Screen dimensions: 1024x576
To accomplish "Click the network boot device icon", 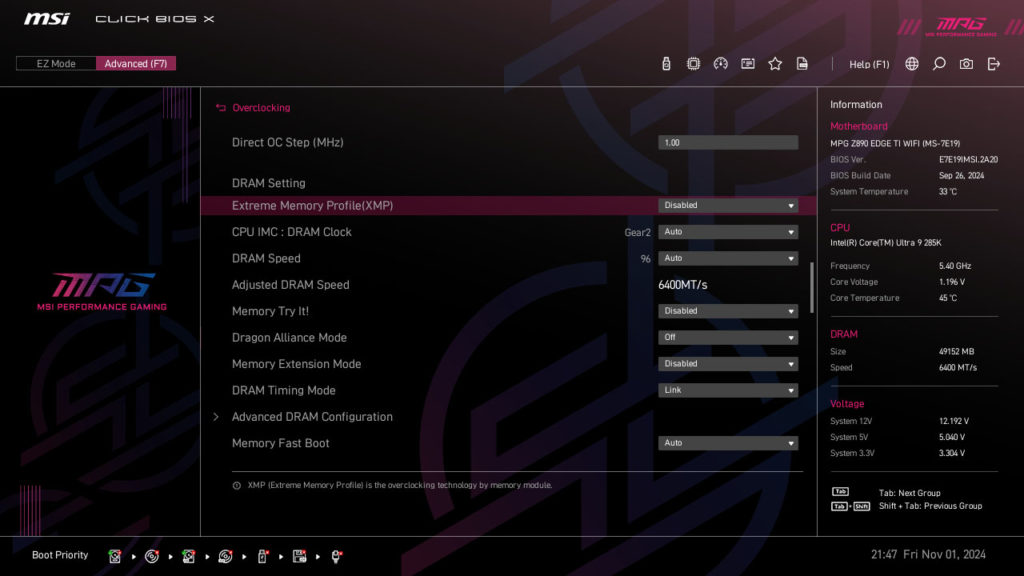I will pos(337,555).
